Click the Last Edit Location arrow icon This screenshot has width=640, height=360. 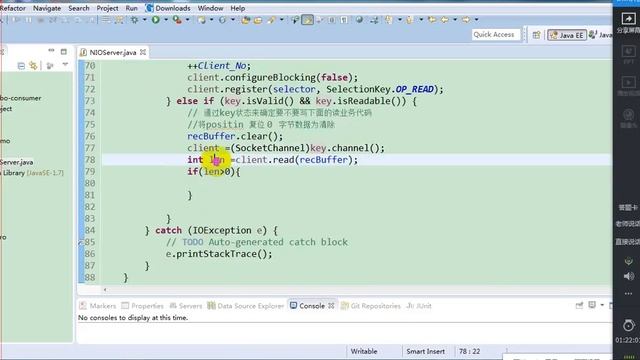[x=432, y=19]
